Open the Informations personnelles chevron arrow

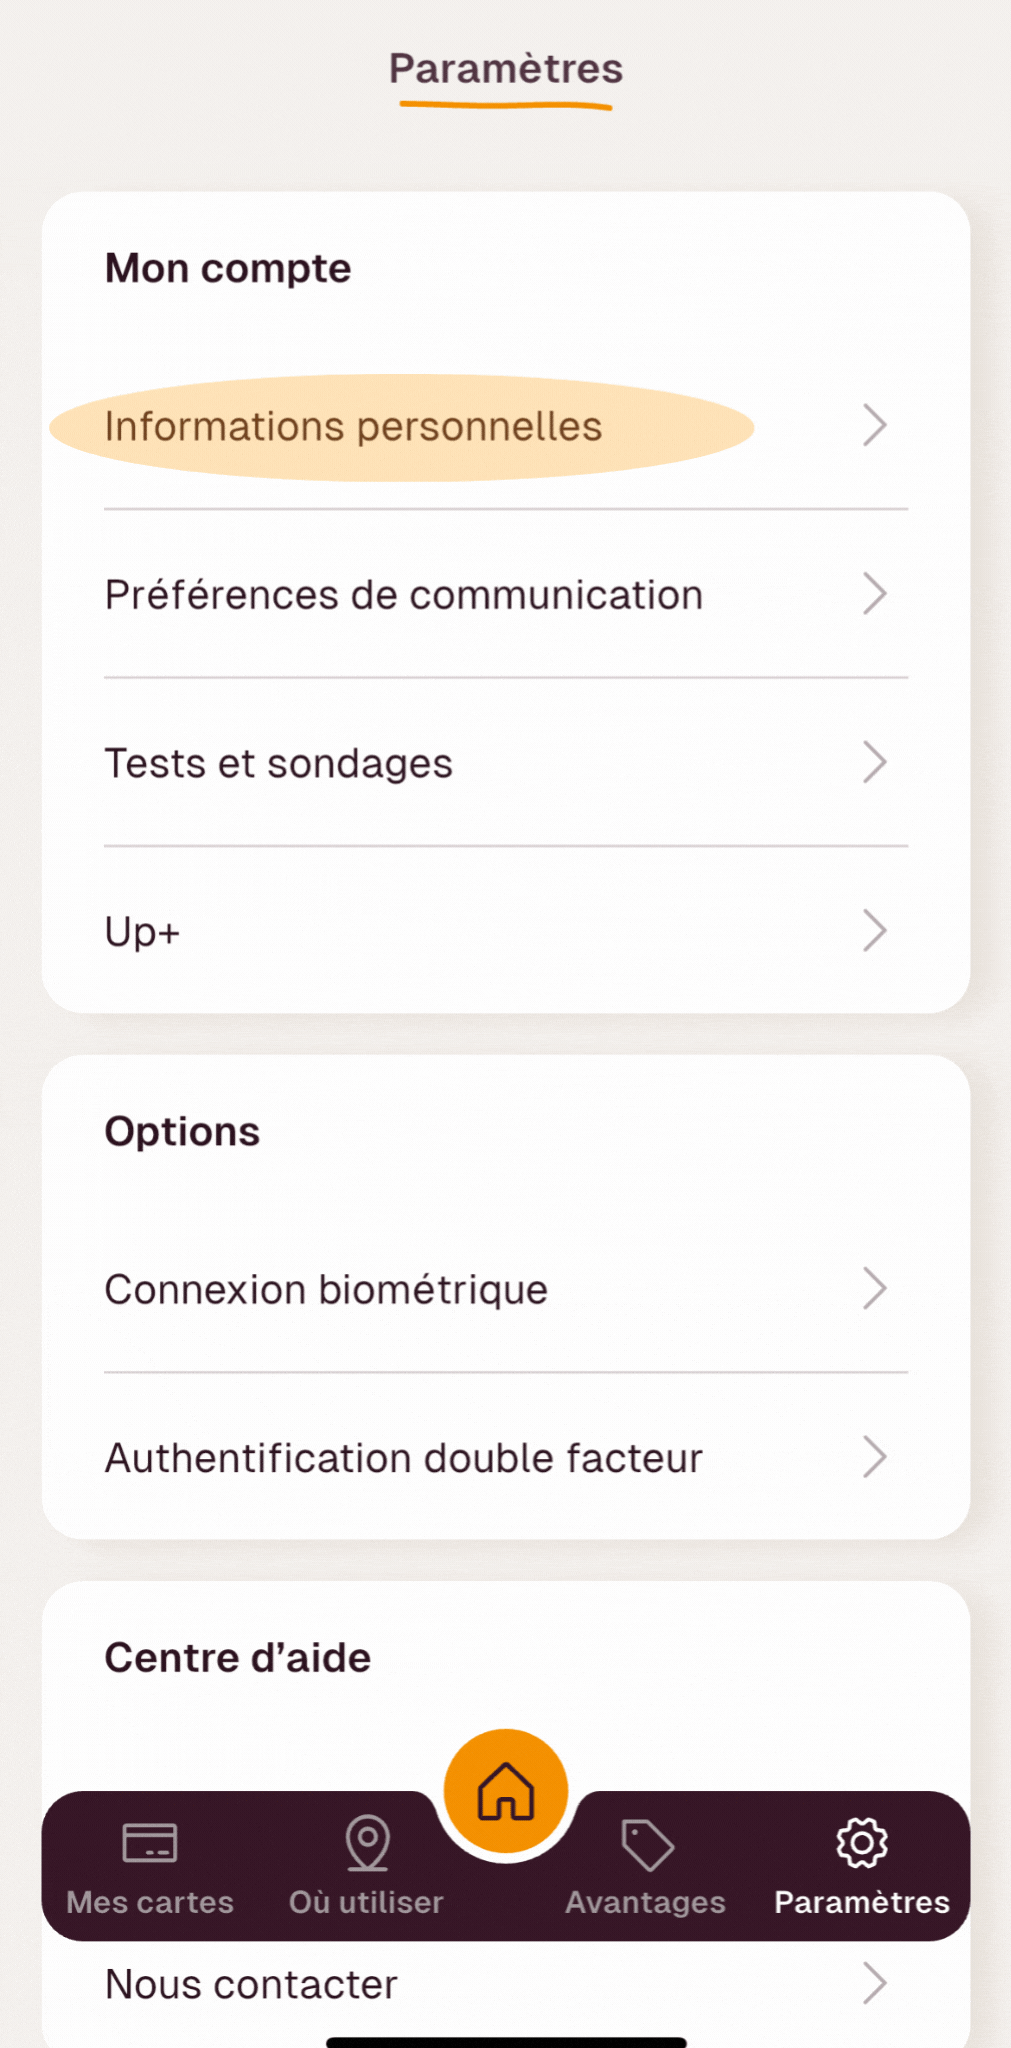875,426
